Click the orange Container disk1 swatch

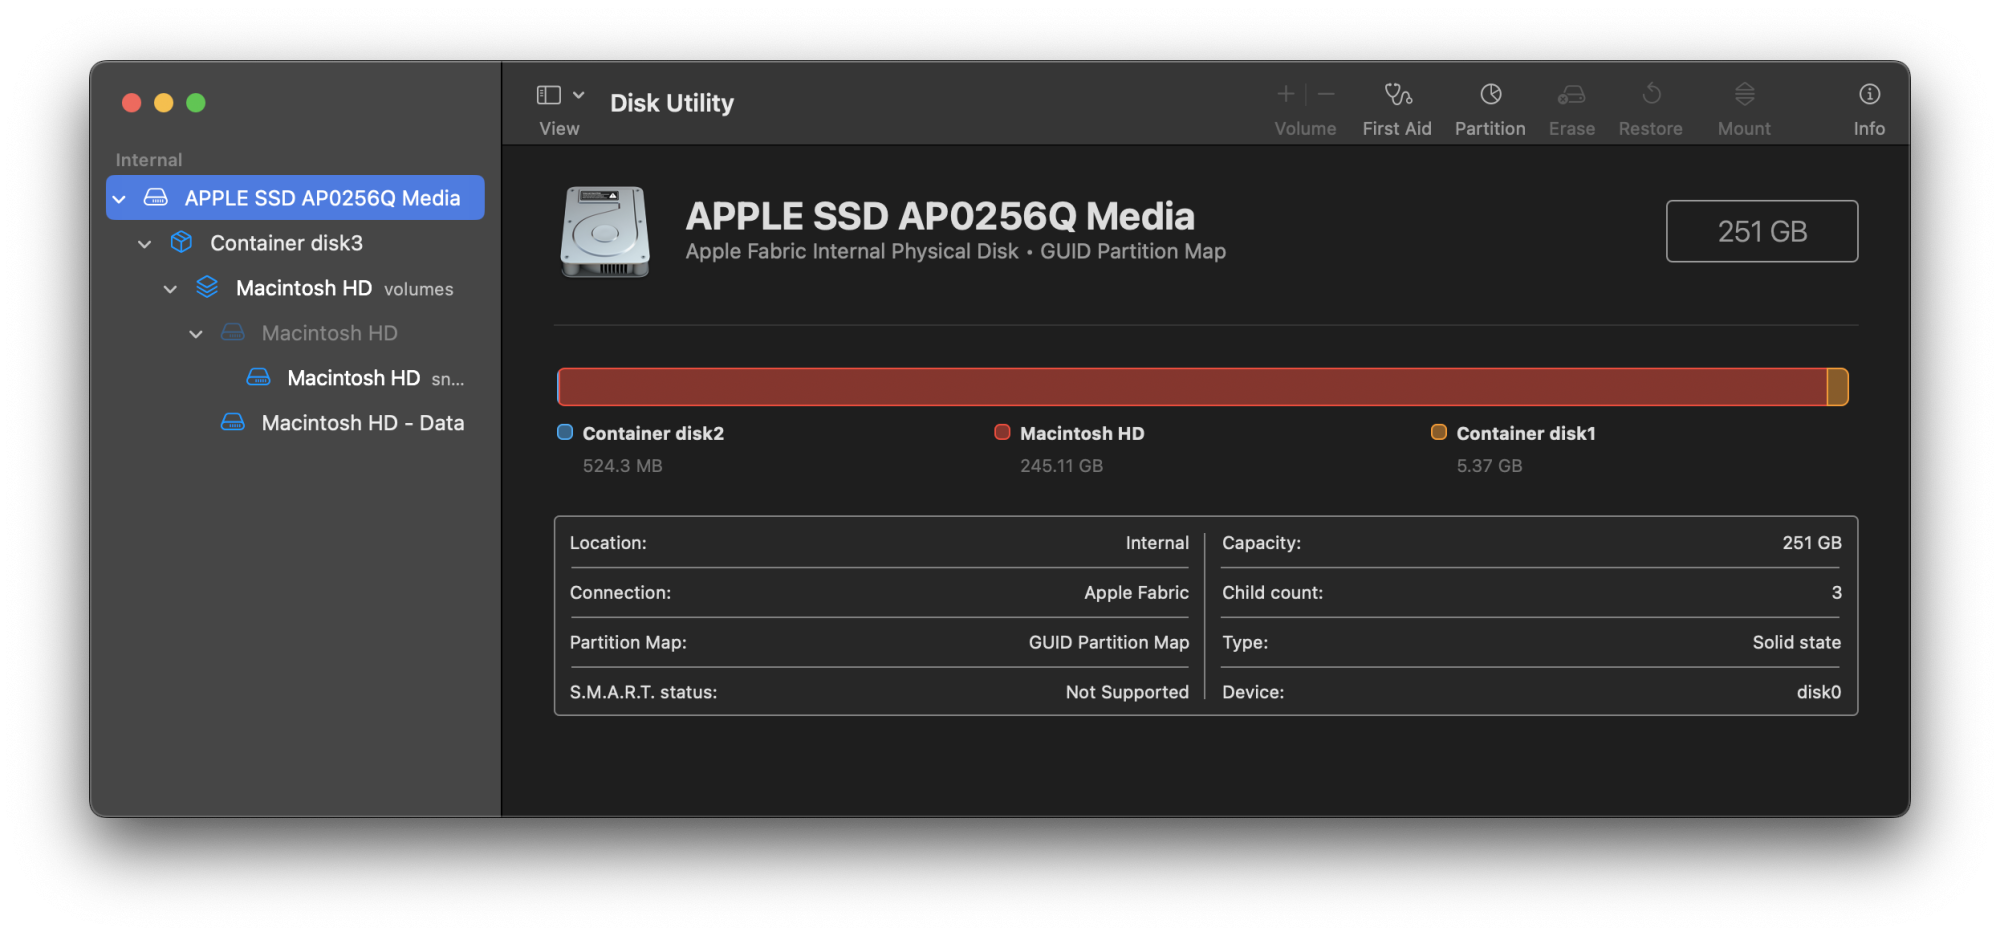pos(1439,432)
